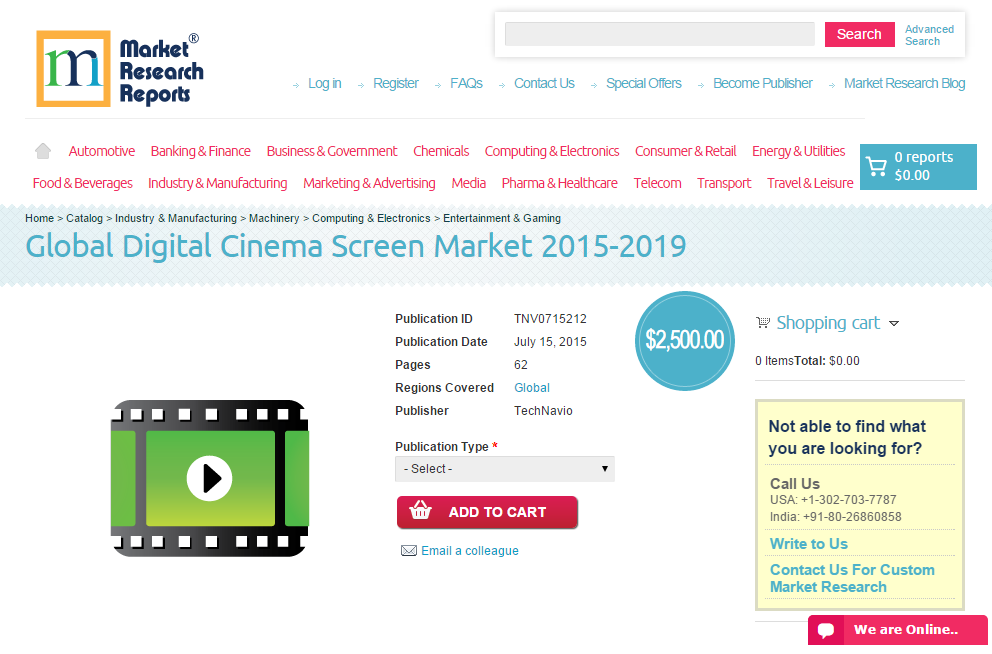This screenshot has width=992, height=654.
Task: Click the ADD TO CART button
Action: click(487, 511)
